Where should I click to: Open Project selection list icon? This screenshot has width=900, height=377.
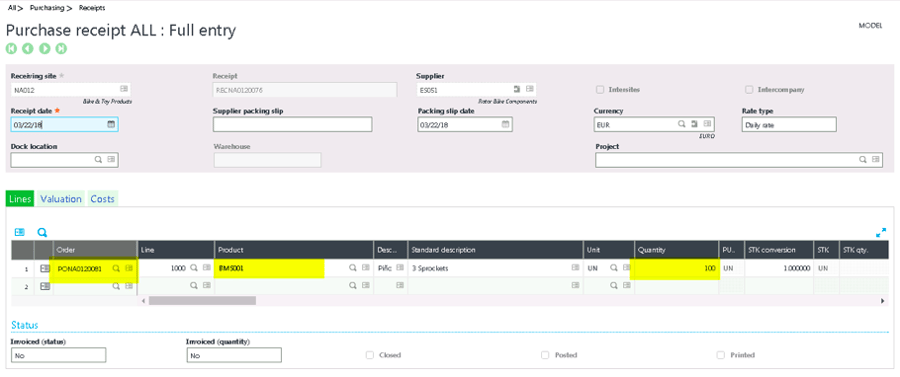coord(876,160)
